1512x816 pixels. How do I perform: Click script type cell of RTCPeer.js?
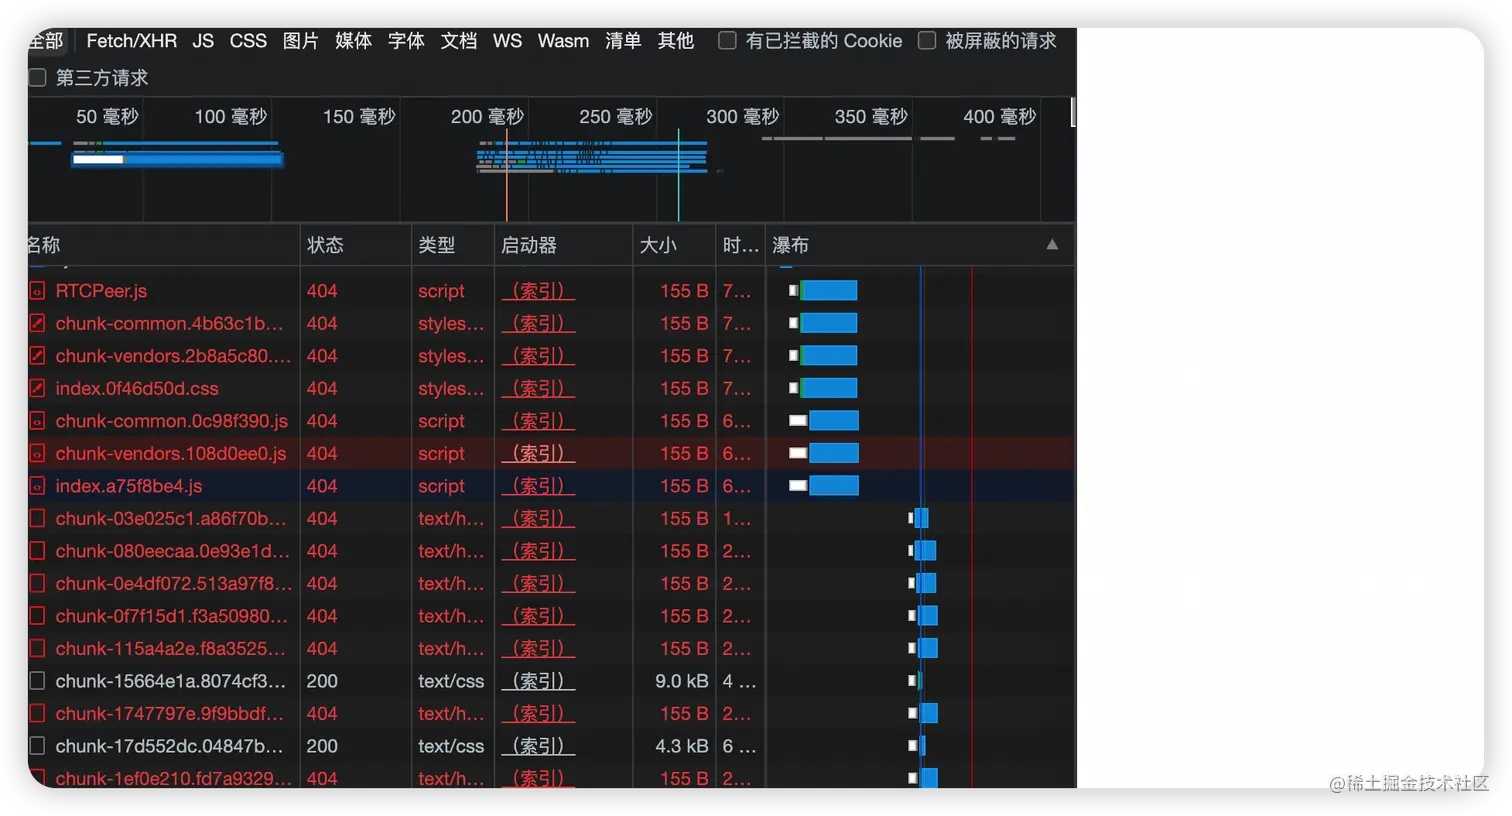[441, 291]
